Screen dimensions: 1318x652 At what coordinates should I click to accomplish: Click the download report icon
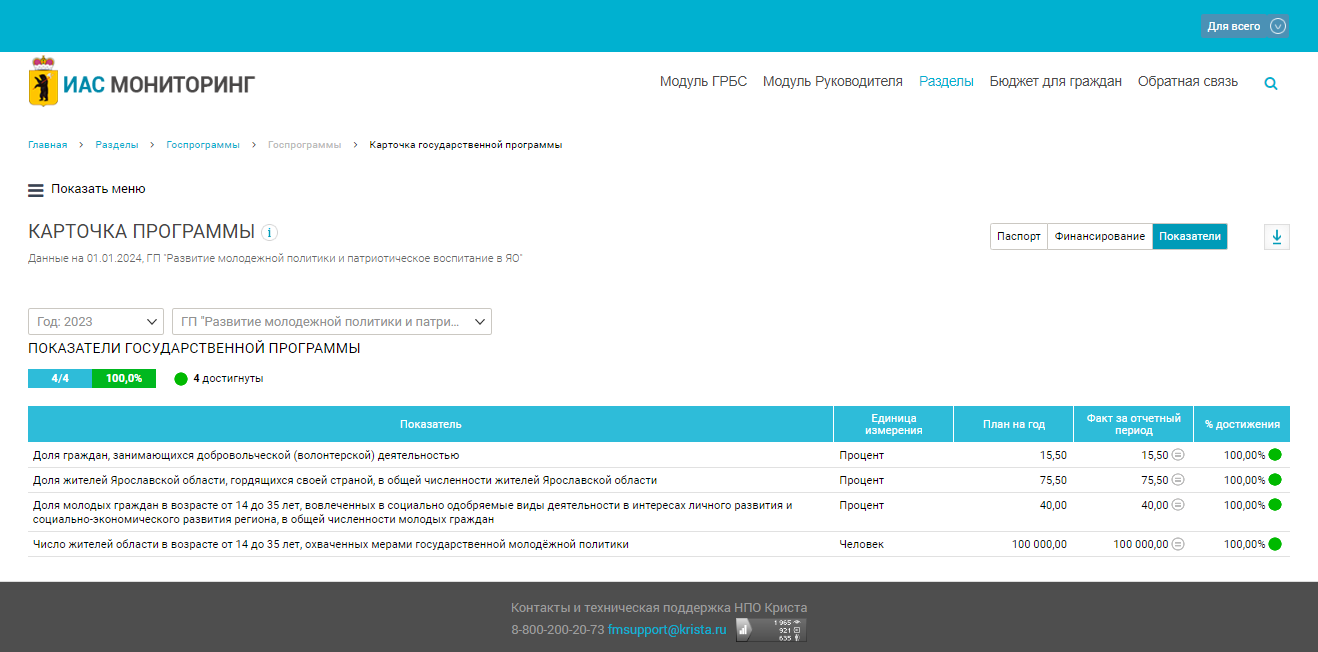(1276, 237)
